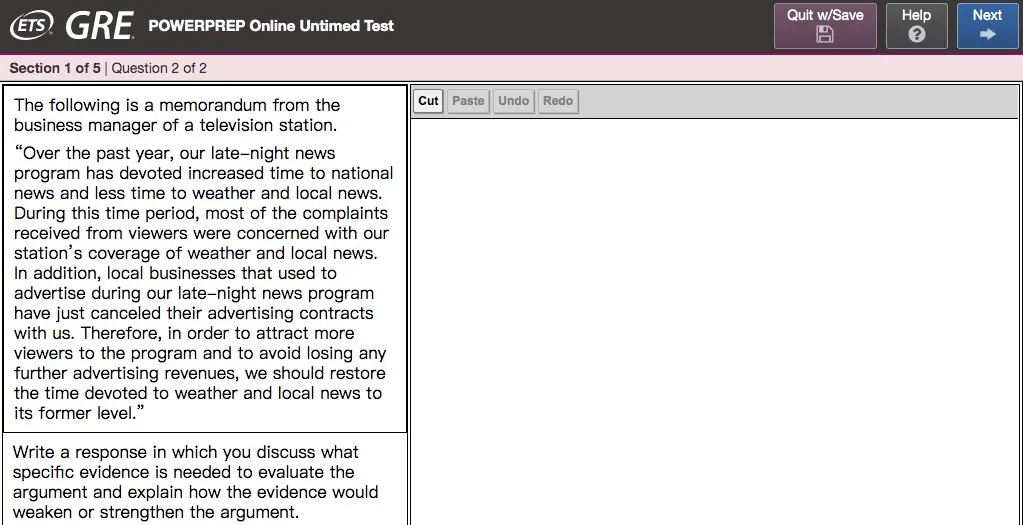
Task: Focus the blank essay response area
Action: coord(714,320)
